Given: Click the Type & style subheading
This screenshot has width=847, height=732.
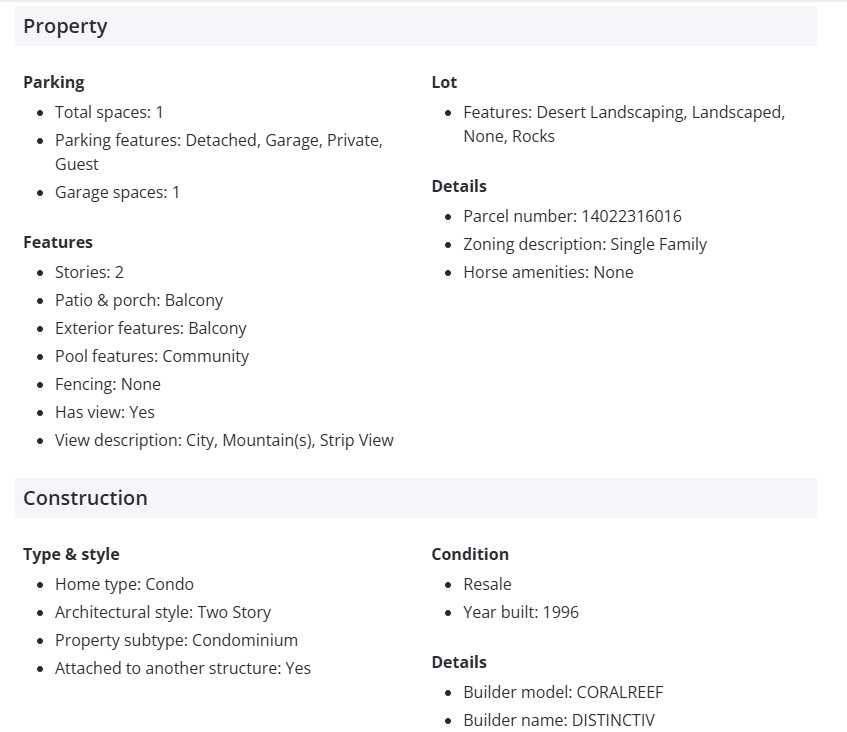Looking at the screenshot, I should pyautogui.click(x=71, y=554).
